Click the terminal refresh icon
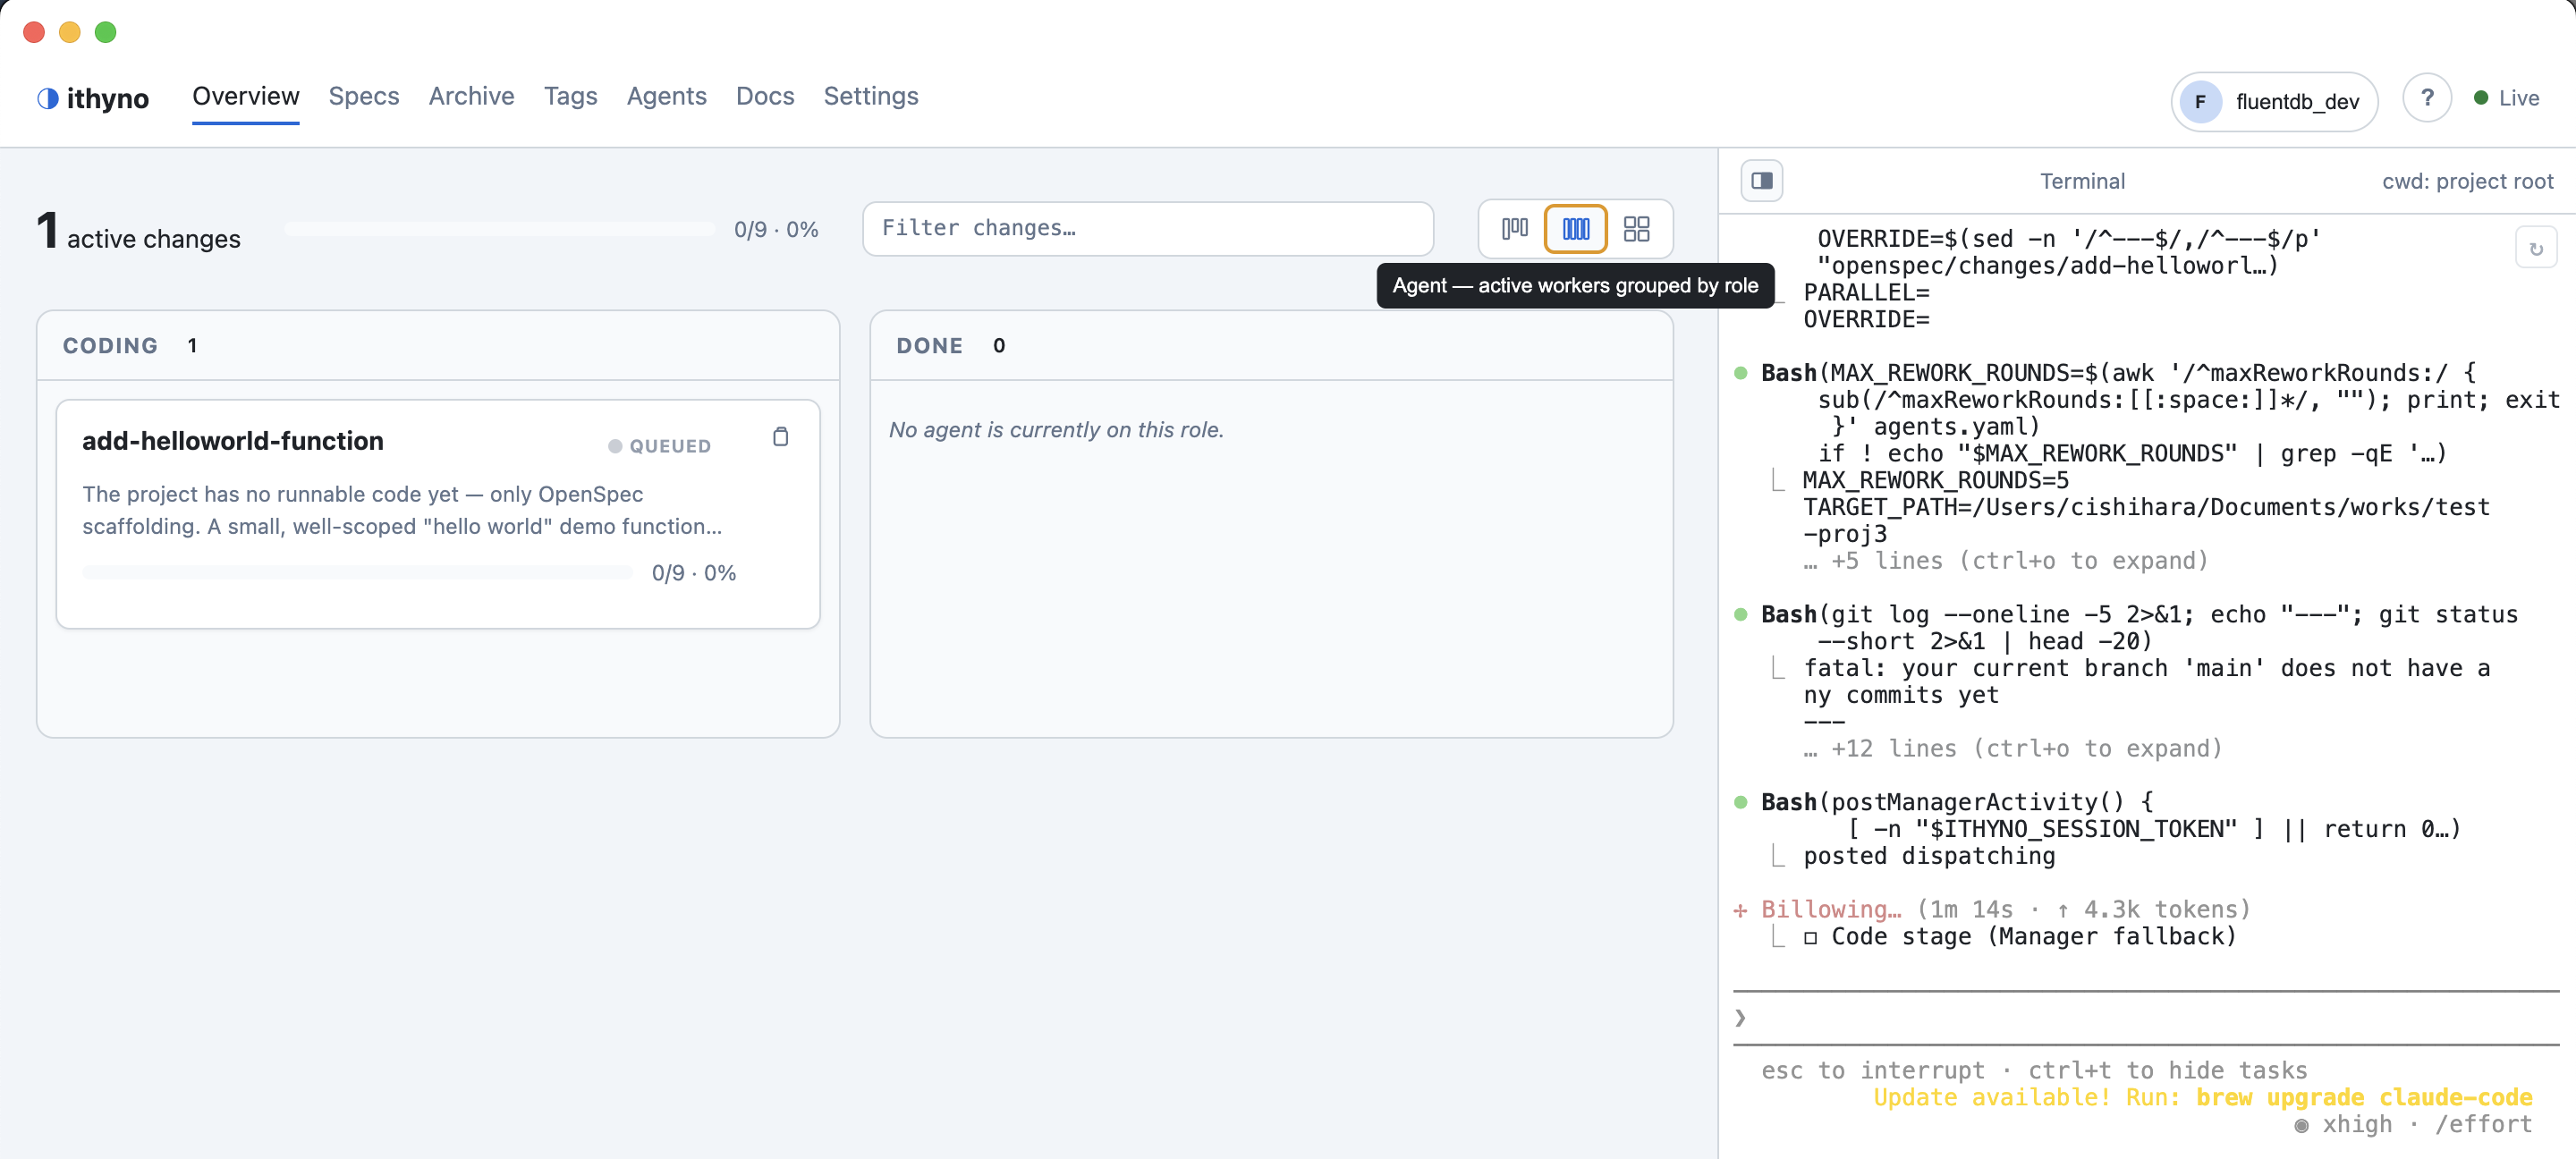 pos(2535,249)
